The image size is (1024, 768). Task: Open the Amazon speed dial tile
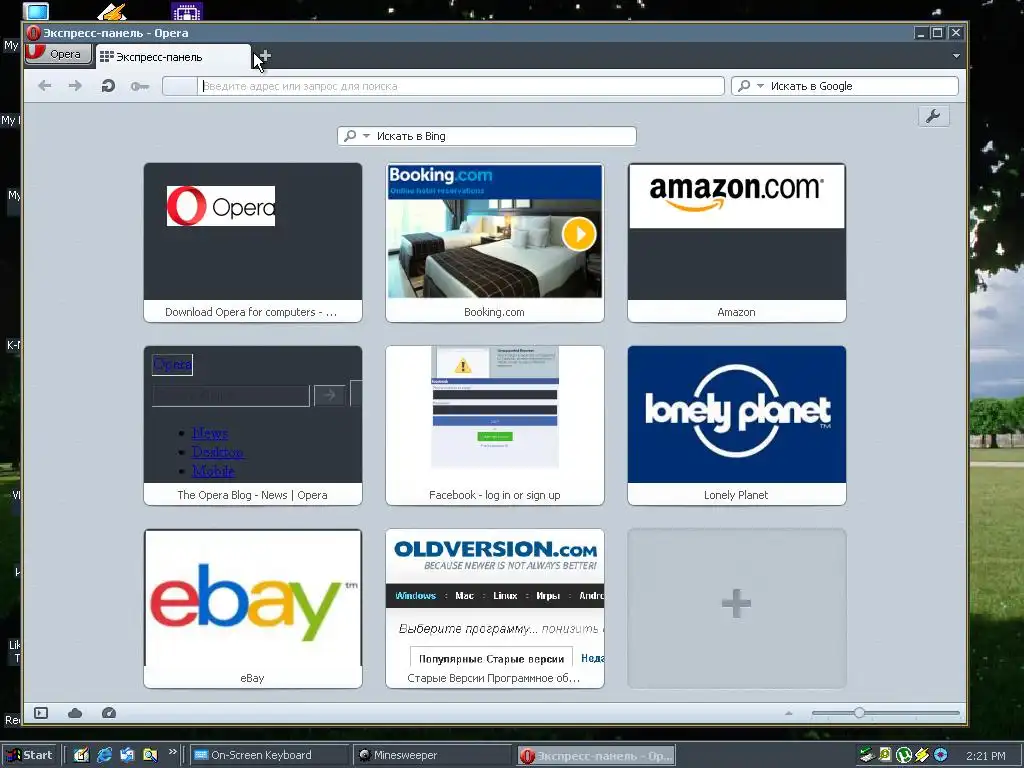(x=737, y=242)
